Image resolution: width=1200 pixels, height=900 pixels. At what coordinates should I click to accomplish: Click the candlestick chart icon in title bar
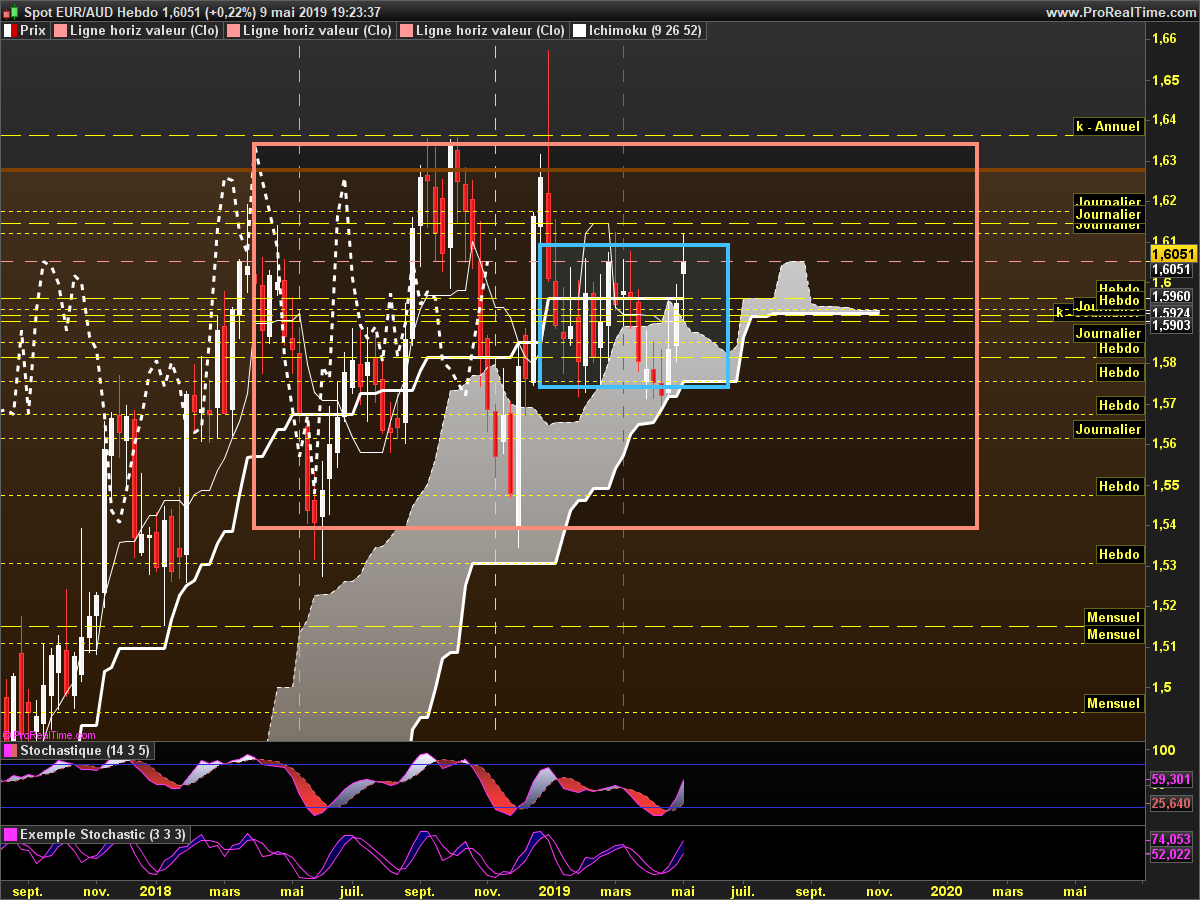[11, 12]
